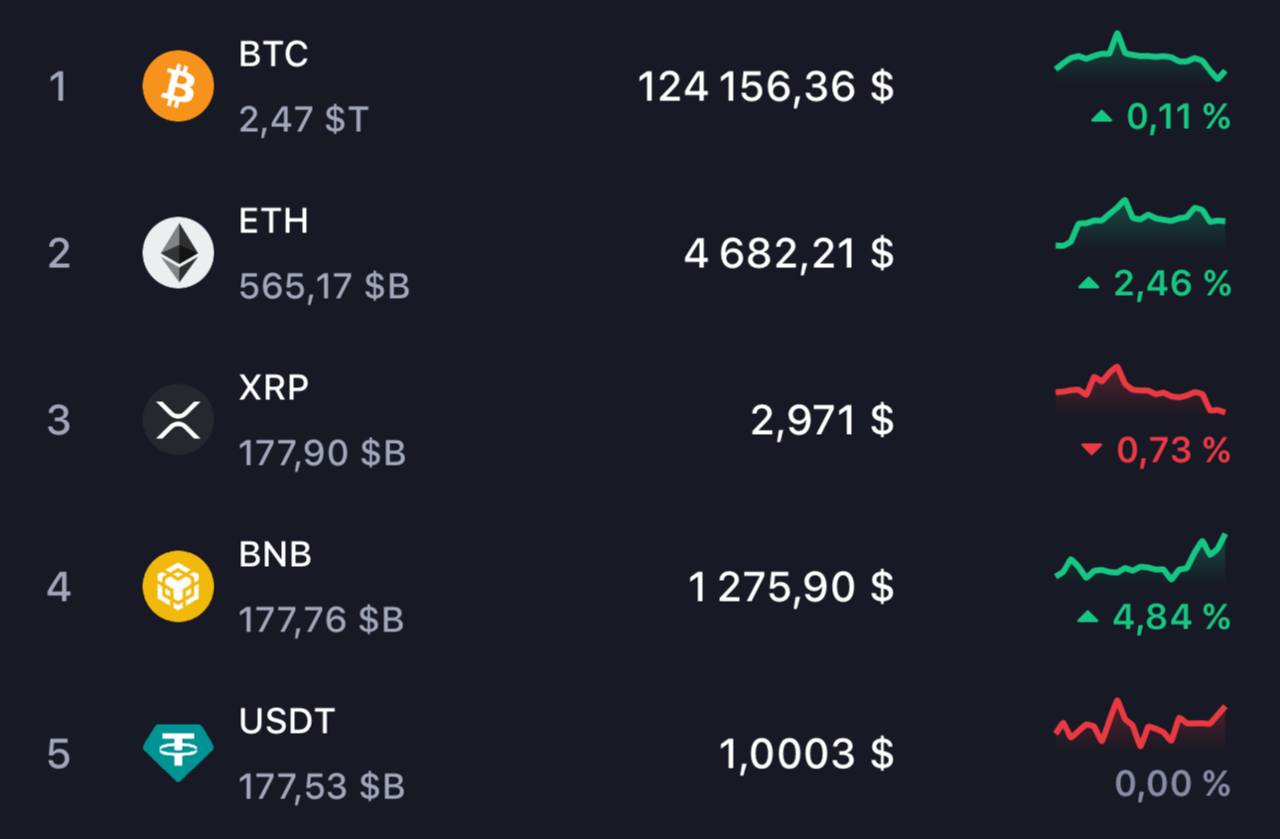Click the USDT 0,00 % change value
This screenshot has width=1280, height=839.
click(1172, 784)
